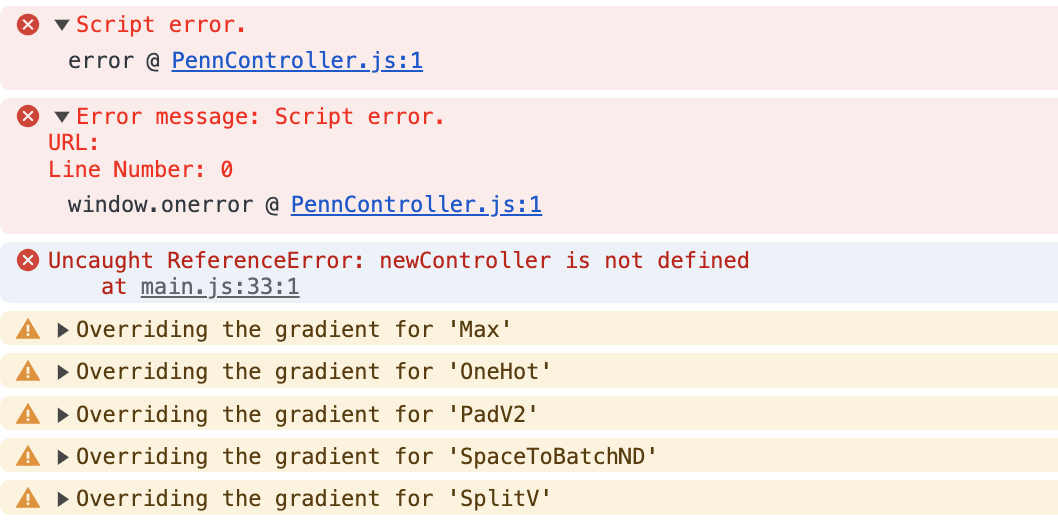The height and width of the screenshot is (528, 1058).
Task: Open the PennController.js:1 link after 'error @'
Action: click(x=297, y=61)
